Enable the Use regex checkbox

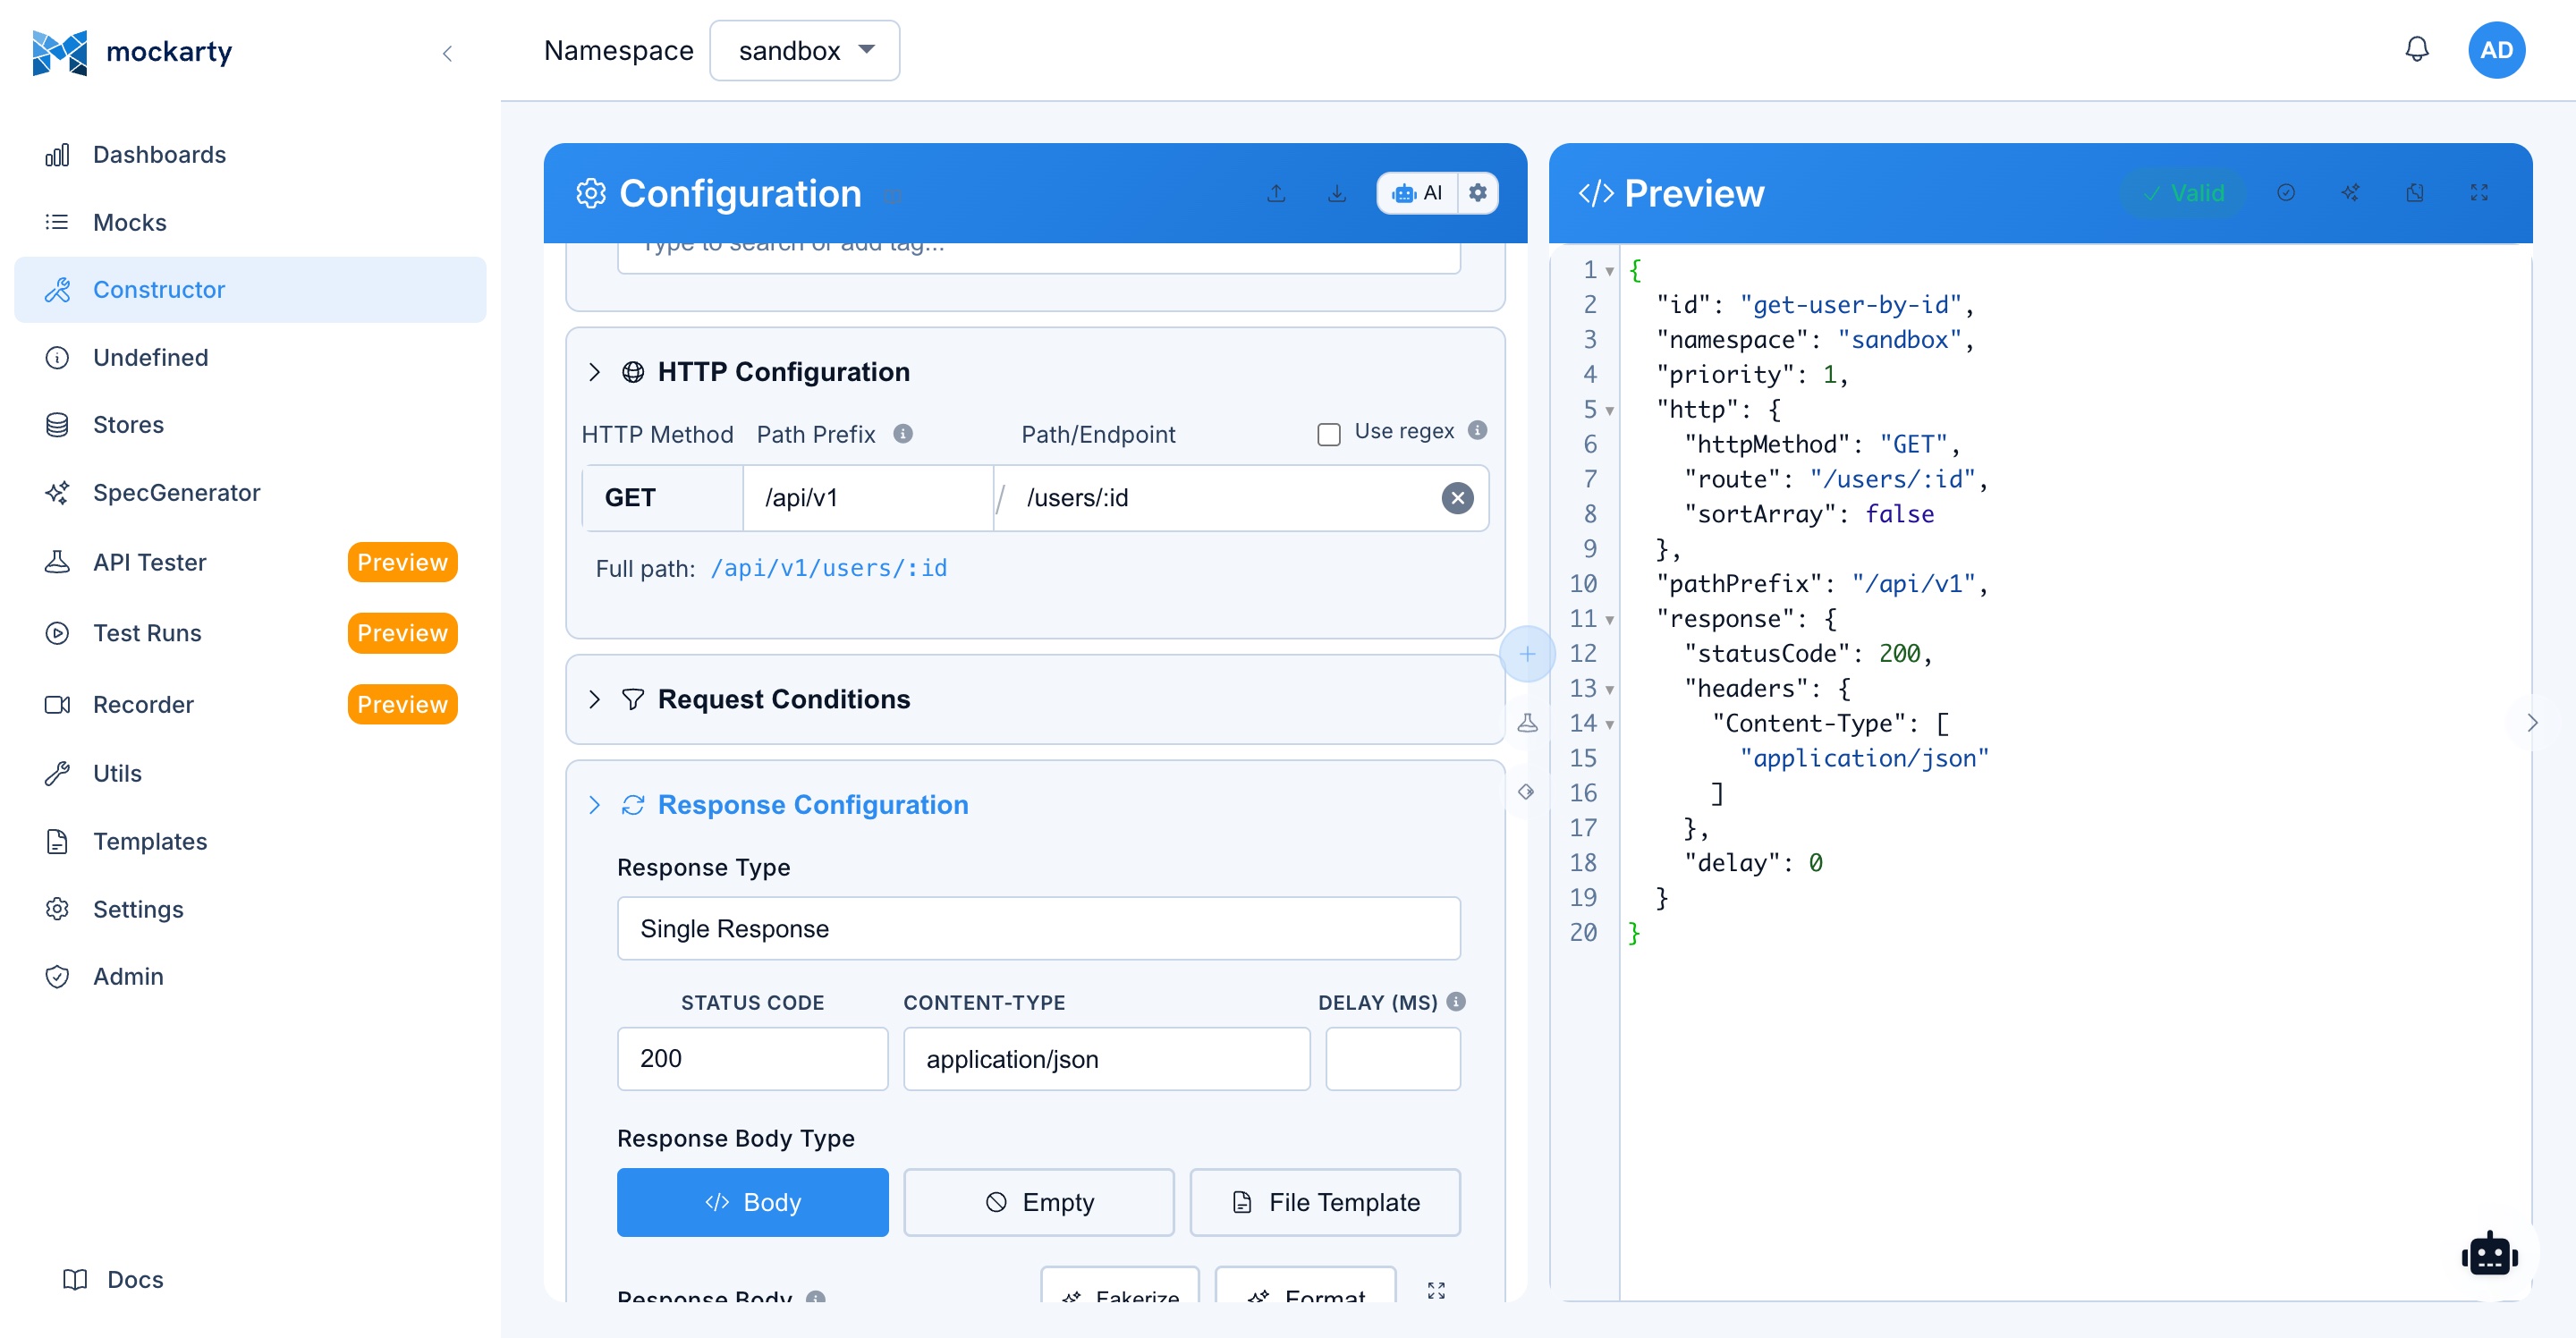point(1328,434)
